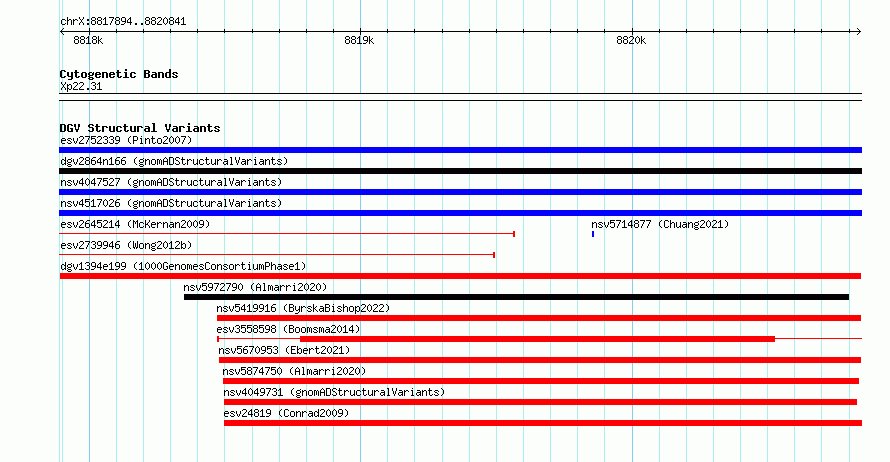890x462 pixels.
Task: Click the right arrowhead of the ruler
Action: tap(859, 31)
